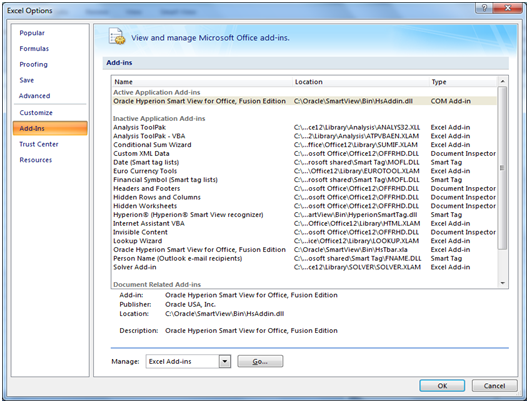
Task: Select the Invisible Content row
Action: [304, 232]
